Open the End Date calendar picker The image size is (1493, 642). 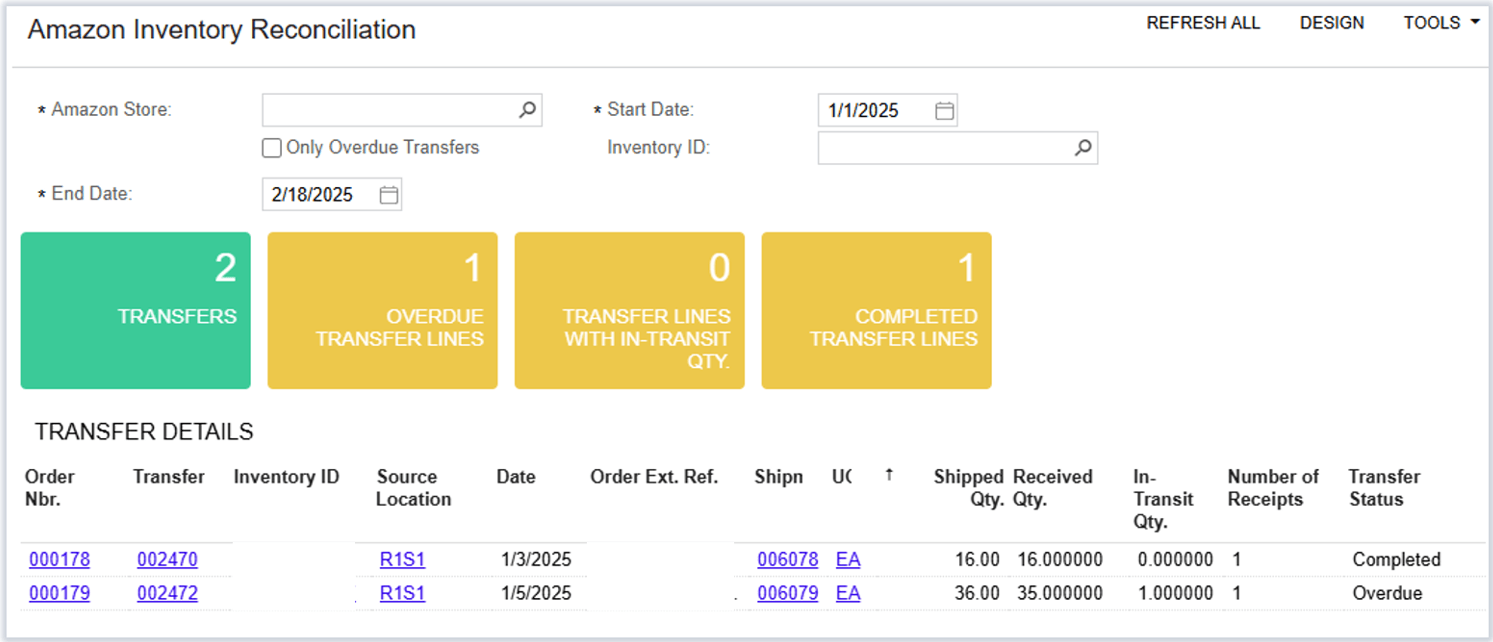(x=389, y=195)
